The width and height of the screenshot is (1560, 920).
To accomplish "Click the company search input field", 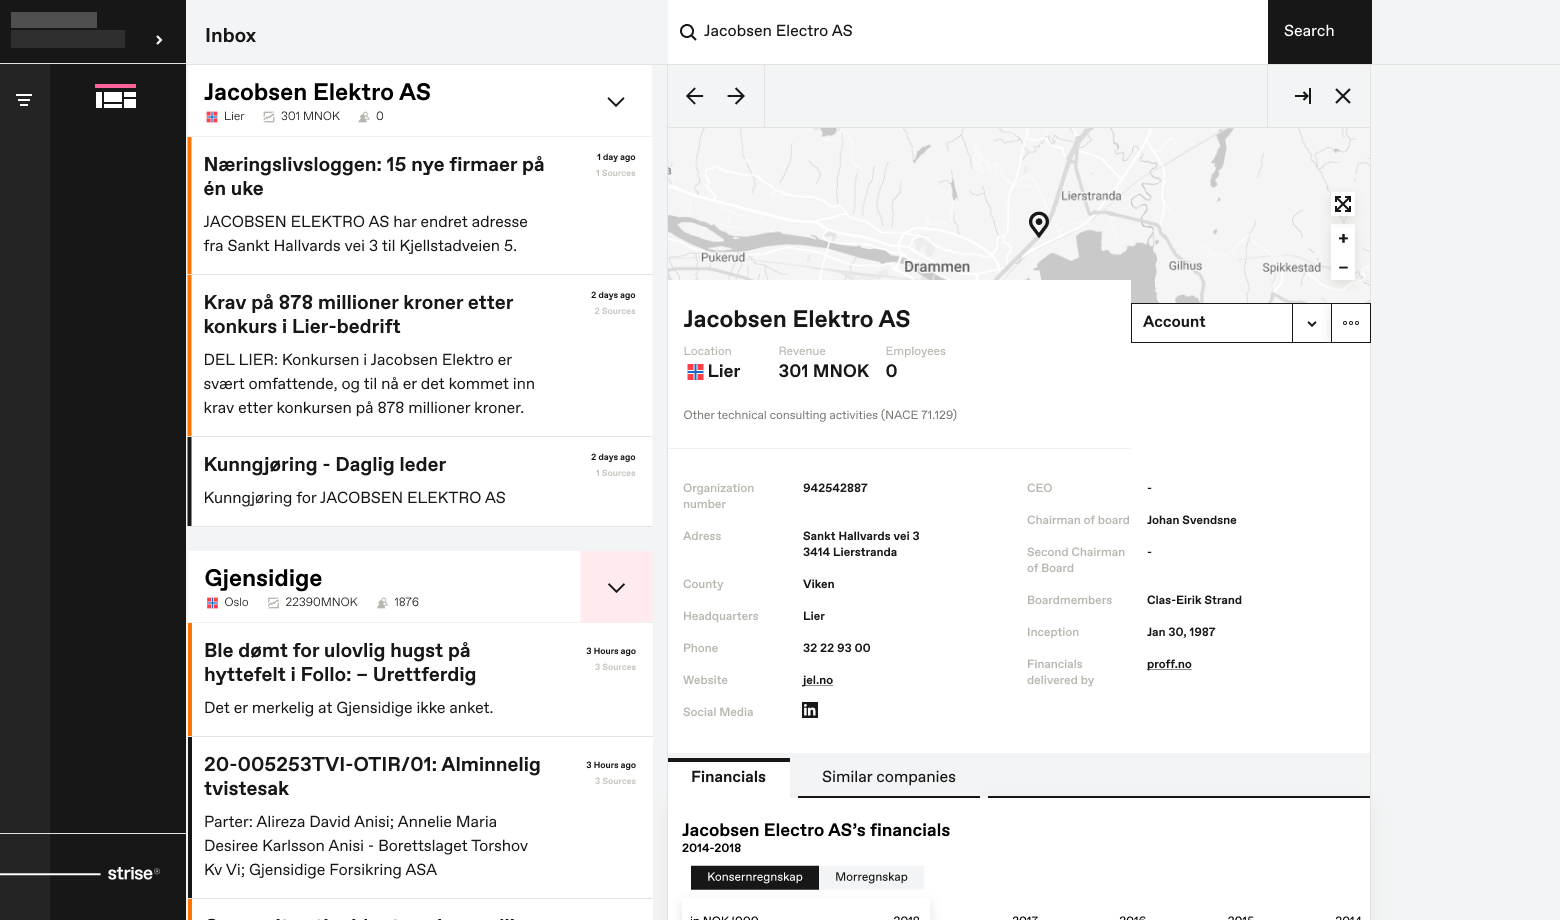I will point(960,31).
